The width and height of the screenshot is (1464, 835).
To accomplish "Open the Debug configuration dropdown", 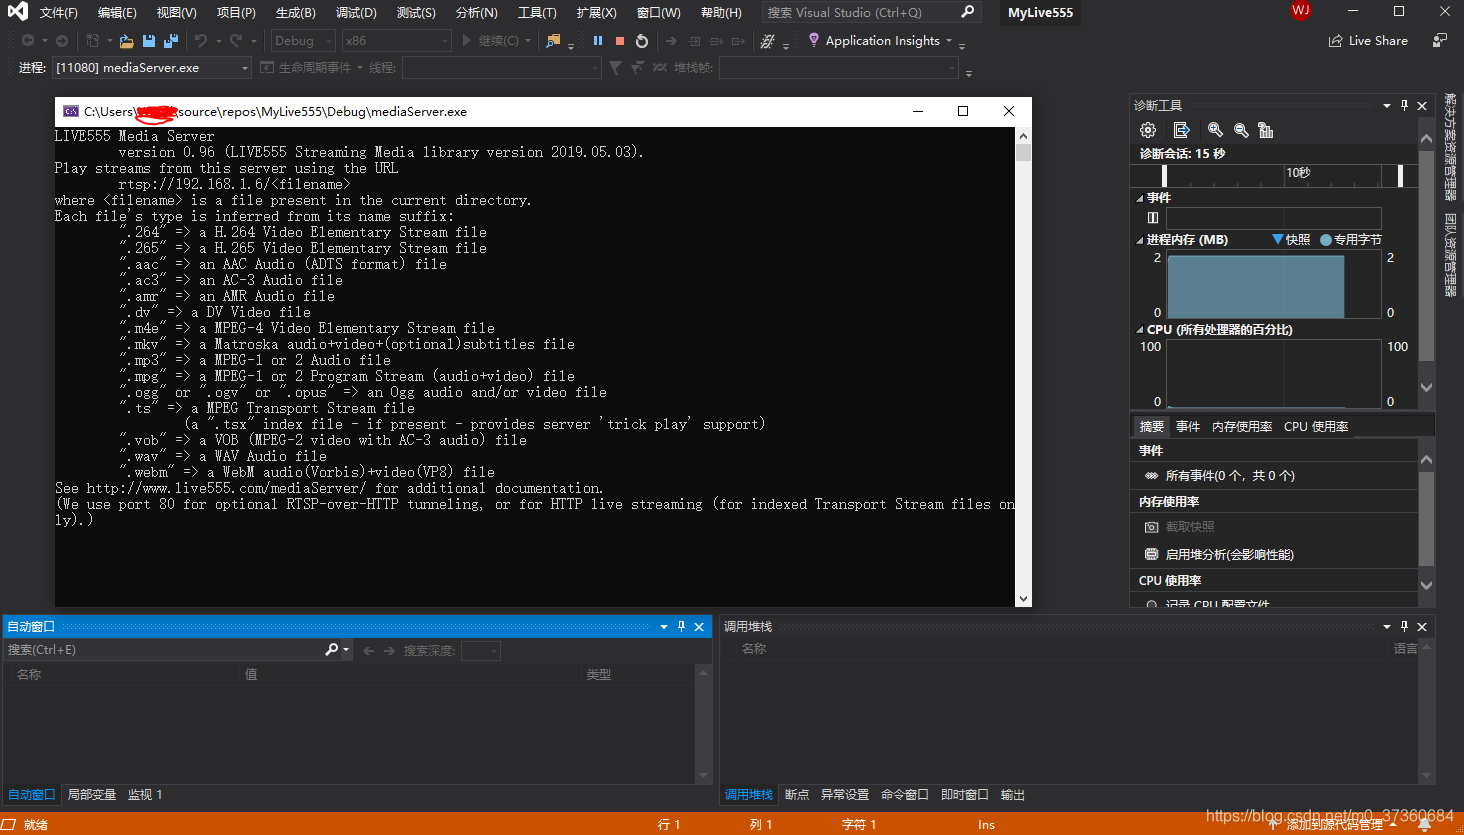I will click(x=303, y=41).
